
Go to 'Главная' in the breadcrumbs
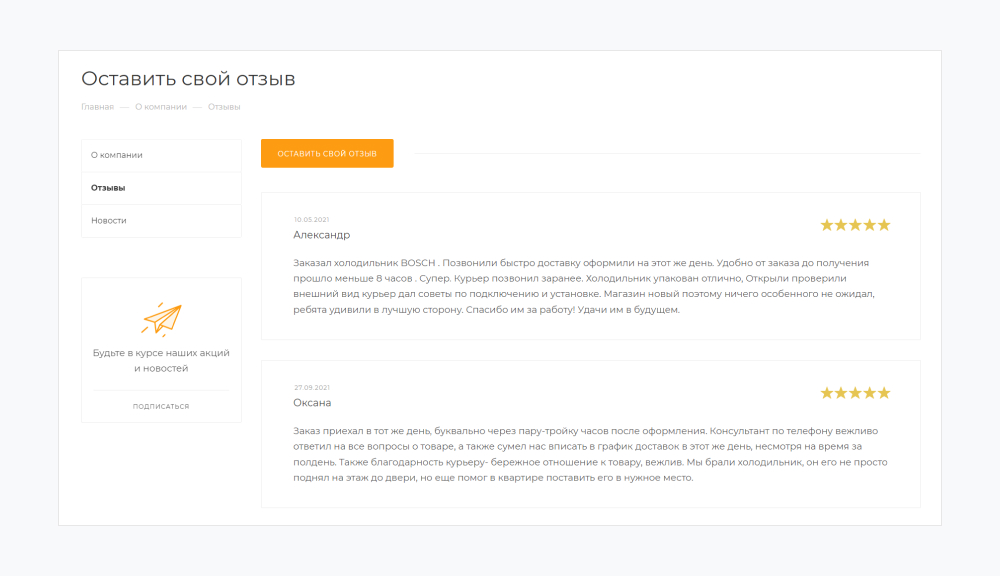point(97,107)
